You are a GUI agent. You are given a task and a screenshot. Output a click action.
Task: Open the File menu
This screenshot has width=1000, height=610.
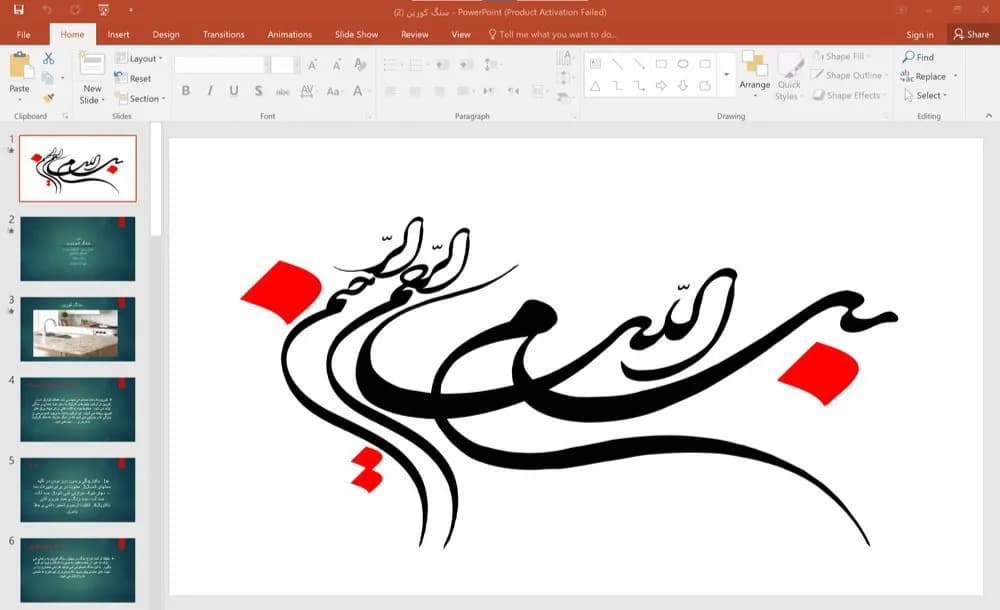tap(24, 34)
